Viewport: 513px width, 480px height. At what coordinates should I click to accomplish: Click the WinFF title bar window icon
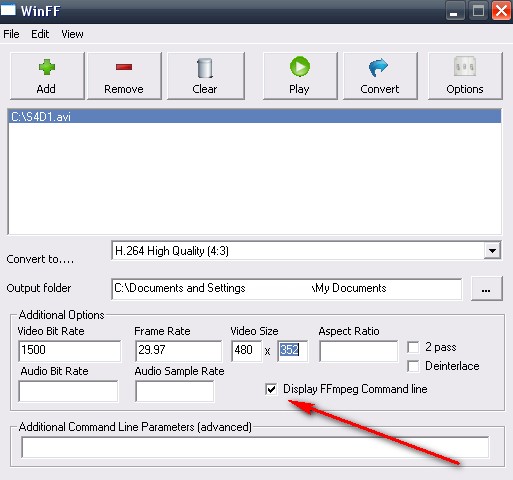click(x=8, y=10)
